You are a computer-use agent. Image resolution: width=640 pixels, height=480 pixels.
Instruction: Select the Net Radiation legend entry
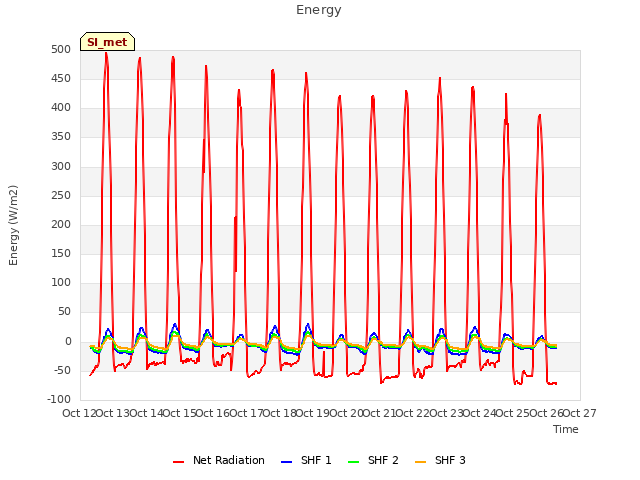219,460
